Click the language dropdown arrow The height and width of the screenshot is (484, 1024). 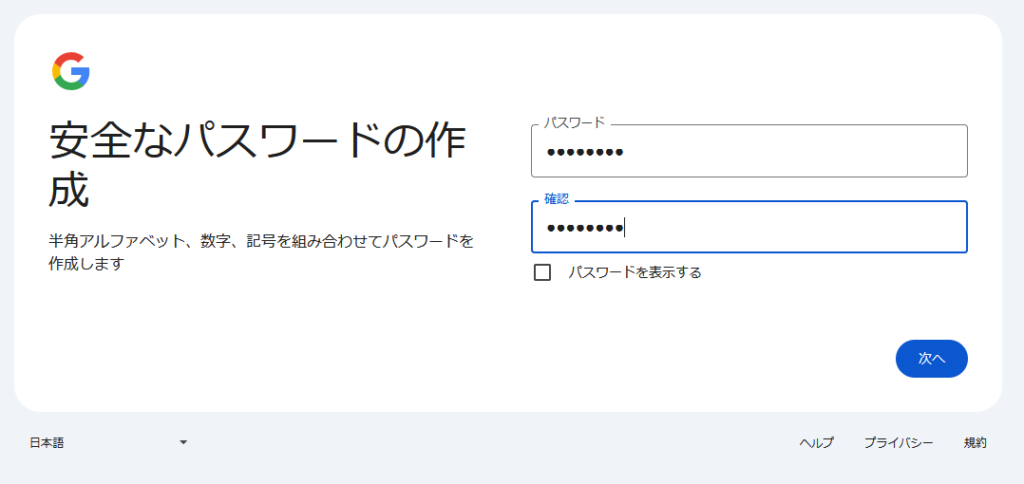coord(183,442)
